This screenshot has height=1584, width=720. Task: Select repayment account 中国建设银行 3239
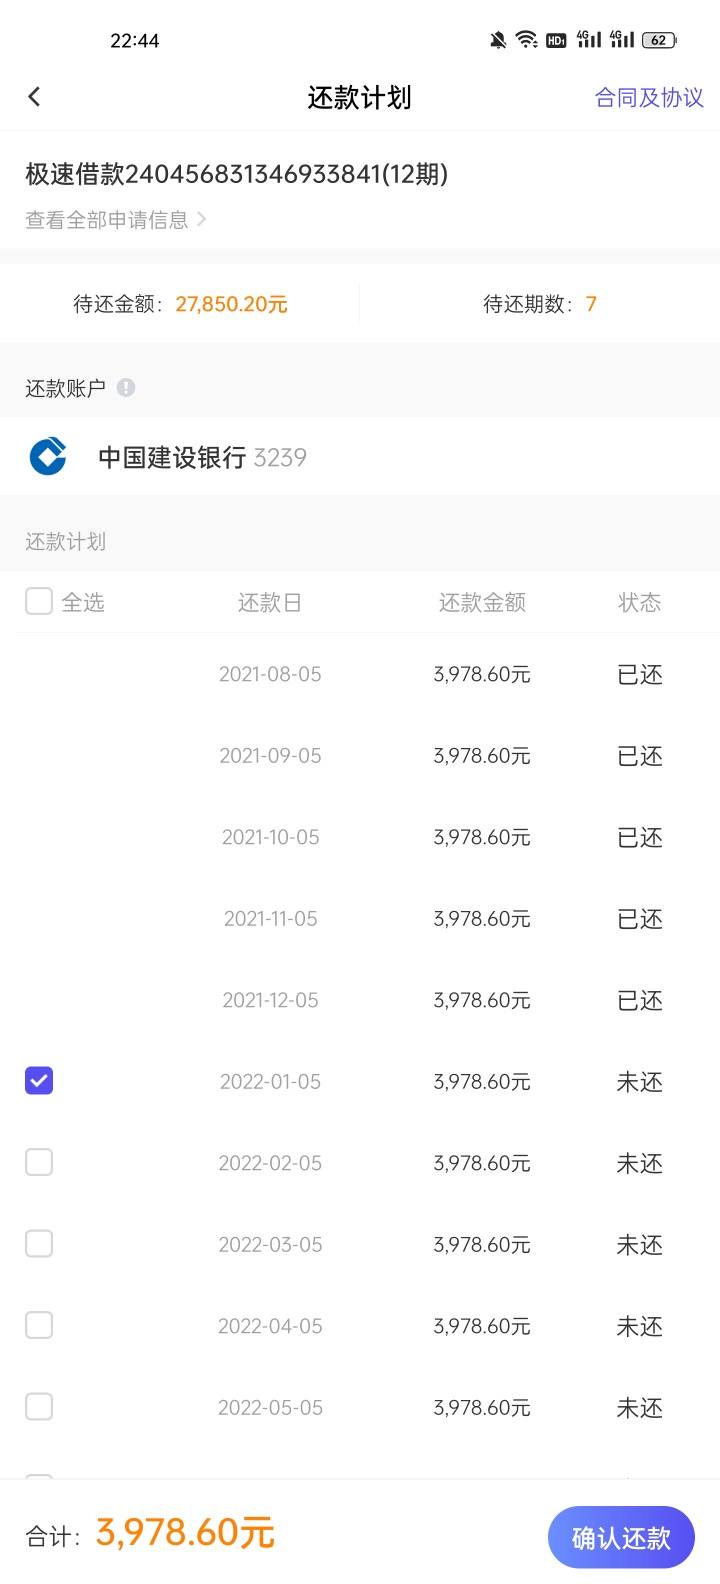[360, 457]
